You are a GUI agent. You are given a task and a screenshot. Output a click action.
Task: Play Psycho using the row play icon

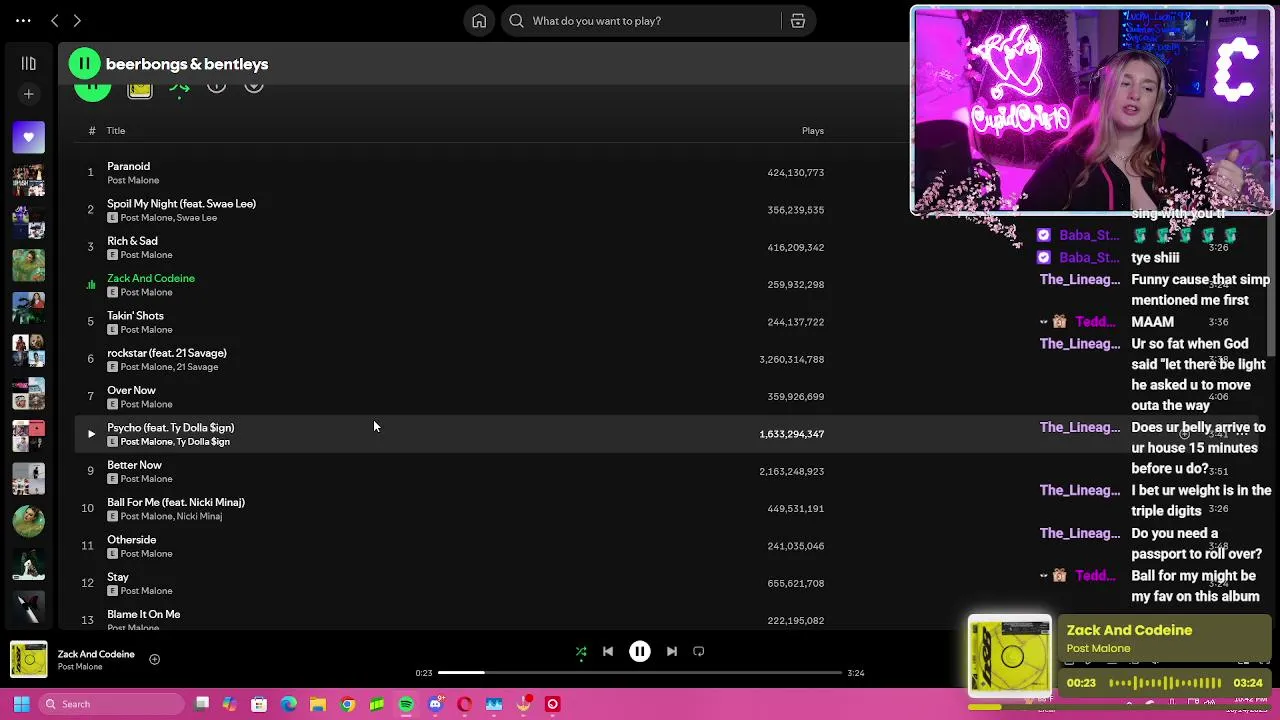tap(91, 434)
